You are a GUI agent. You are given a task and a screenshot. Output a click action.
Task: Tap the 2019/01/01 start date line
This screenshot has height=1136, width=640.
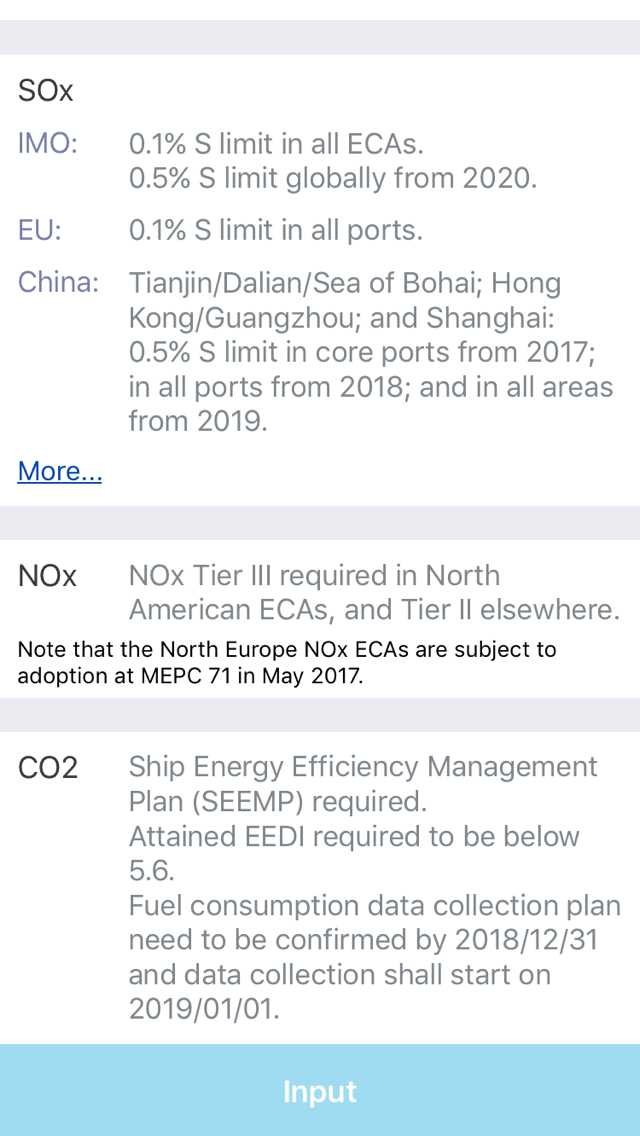(204, 1009)
